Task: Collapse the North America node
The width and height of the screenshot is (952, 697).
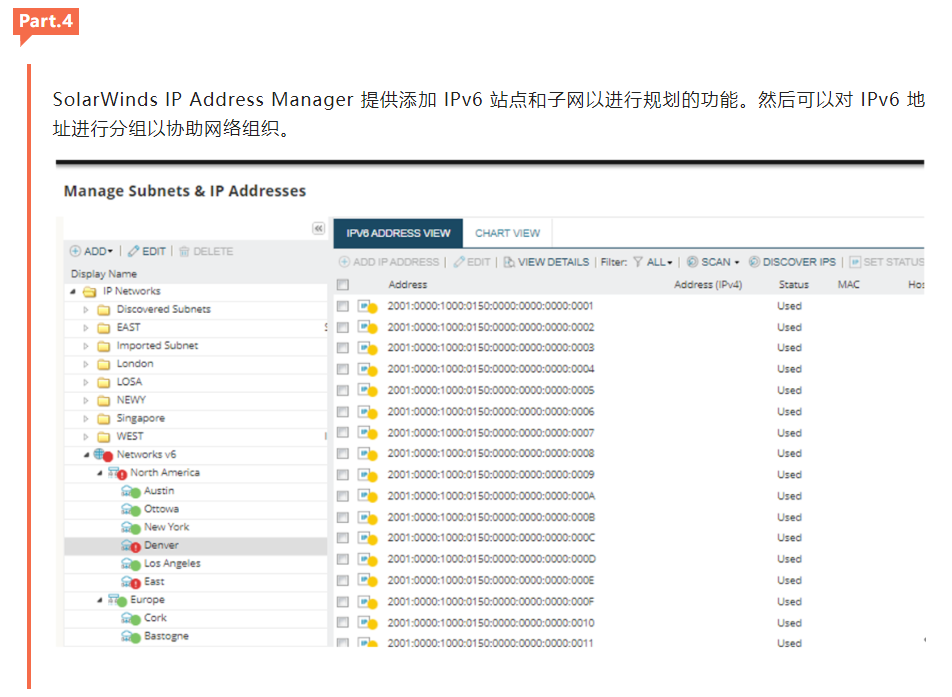Action: pos(100,473)
